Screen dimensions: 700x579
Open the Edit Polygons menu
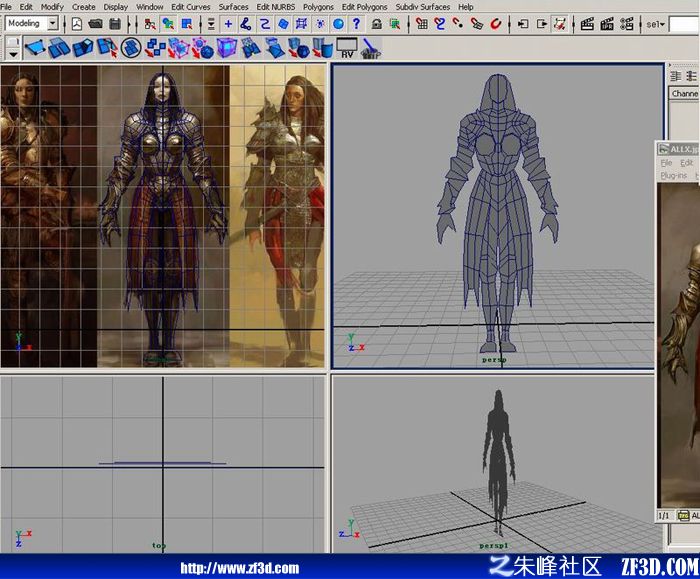[x=364, y=7]
